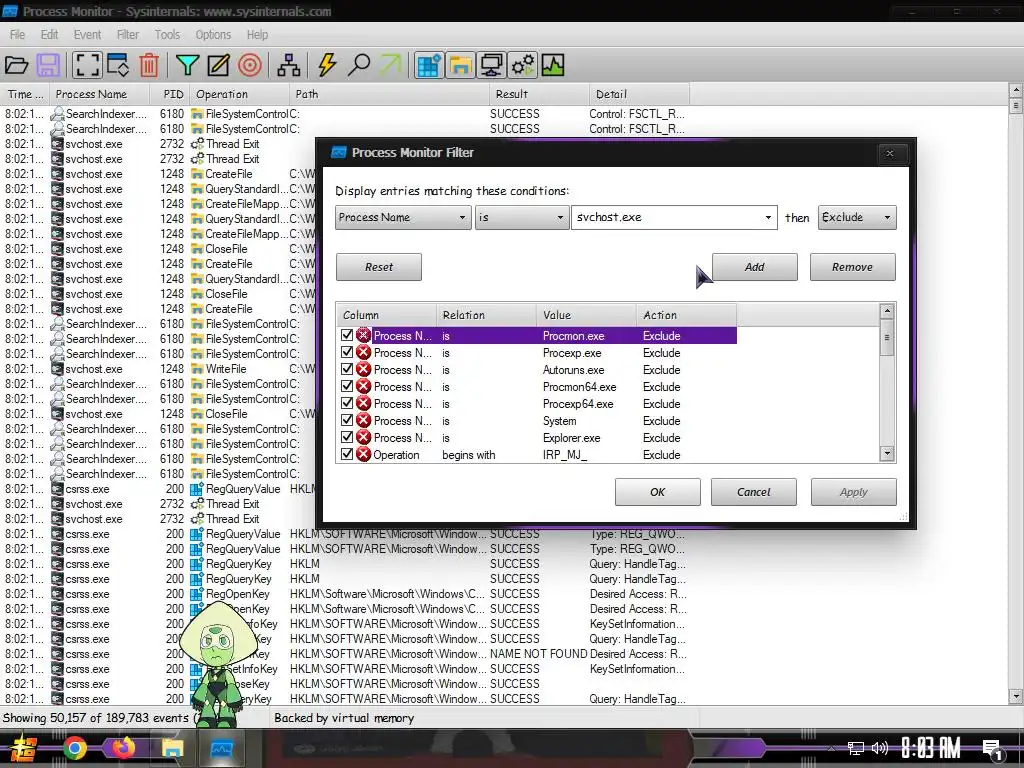Screen dimensions: 1024x768
Task: Click the Add filter button
Action: 754,267
